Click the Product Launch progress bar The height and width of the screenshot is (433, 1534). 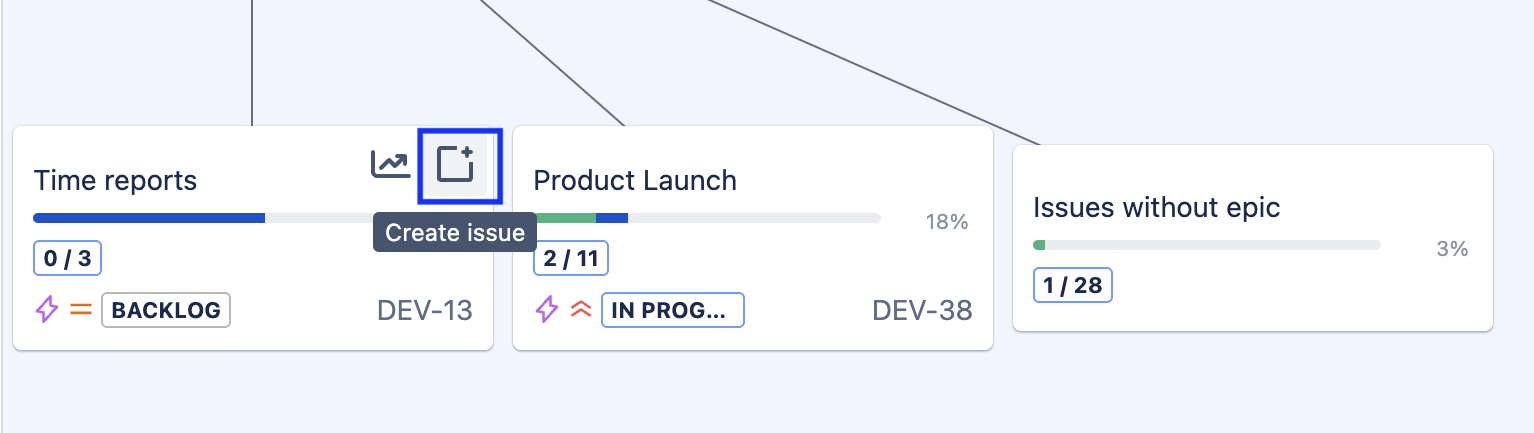coord(708,217)
